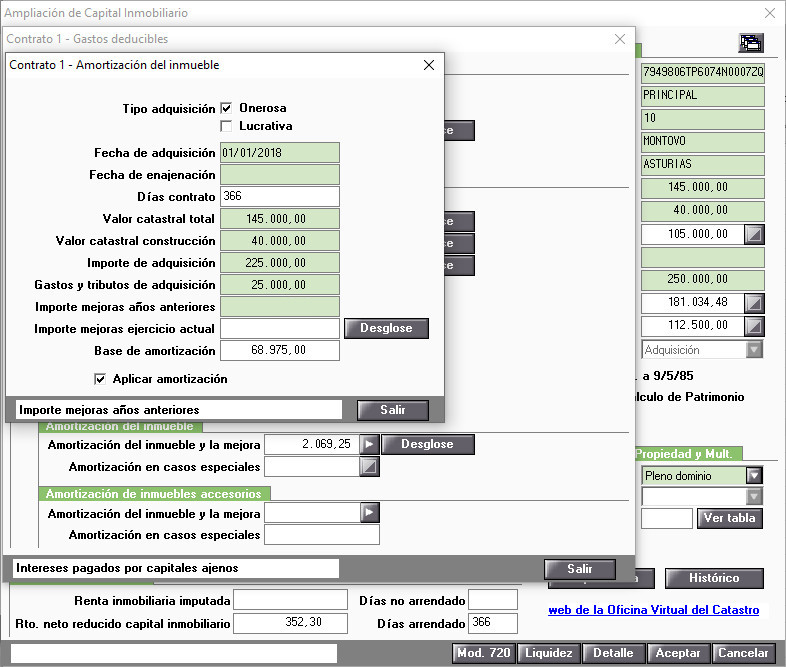Click the ASTURIAS field
786x667 pixels.
coord(703,165)
